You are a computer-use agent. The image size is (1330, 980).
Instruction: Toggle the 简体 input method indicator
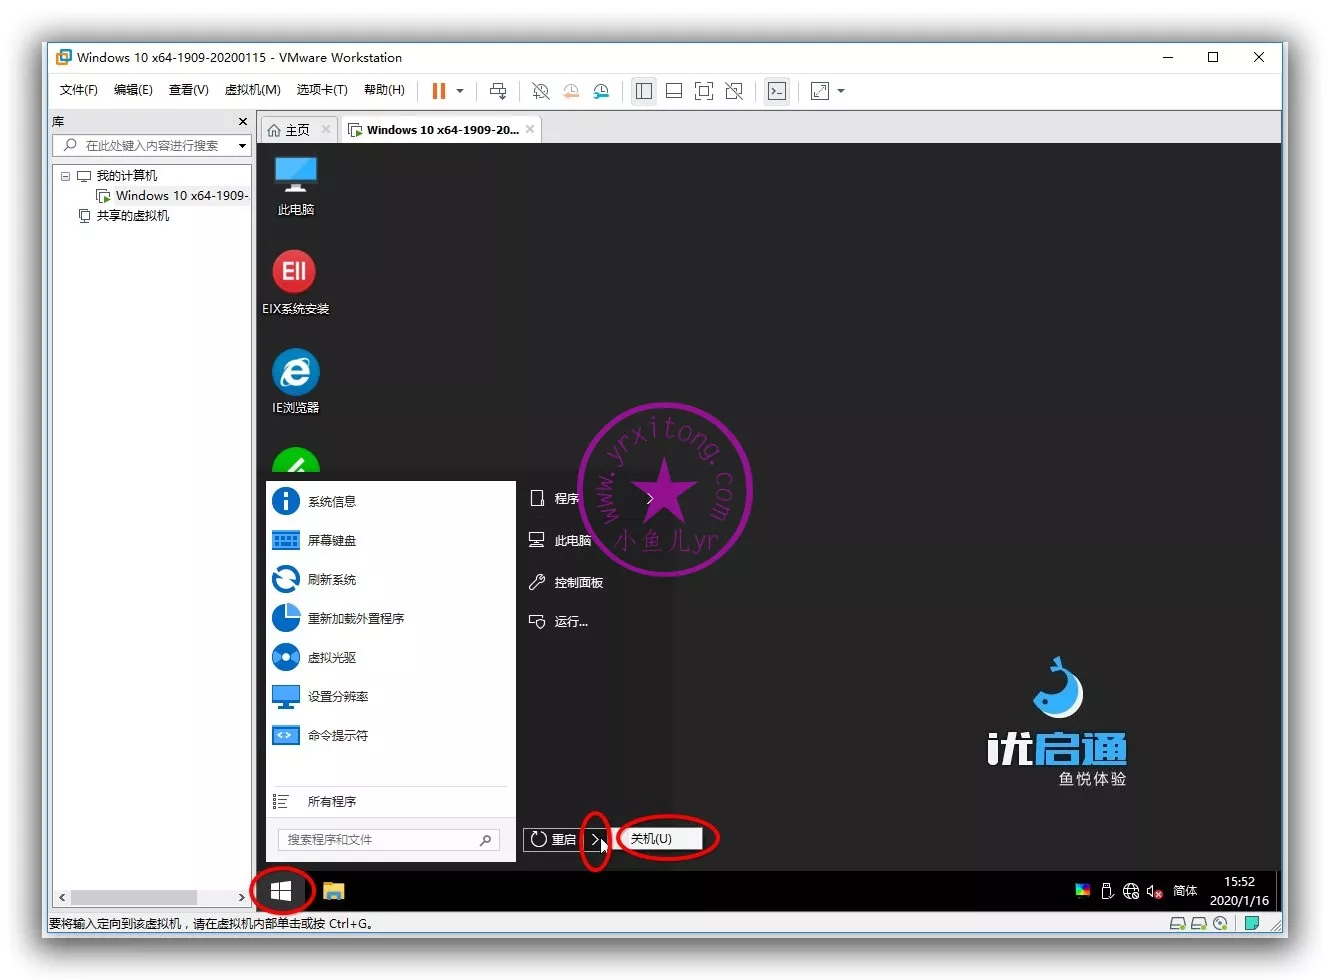coord(1185,891)
